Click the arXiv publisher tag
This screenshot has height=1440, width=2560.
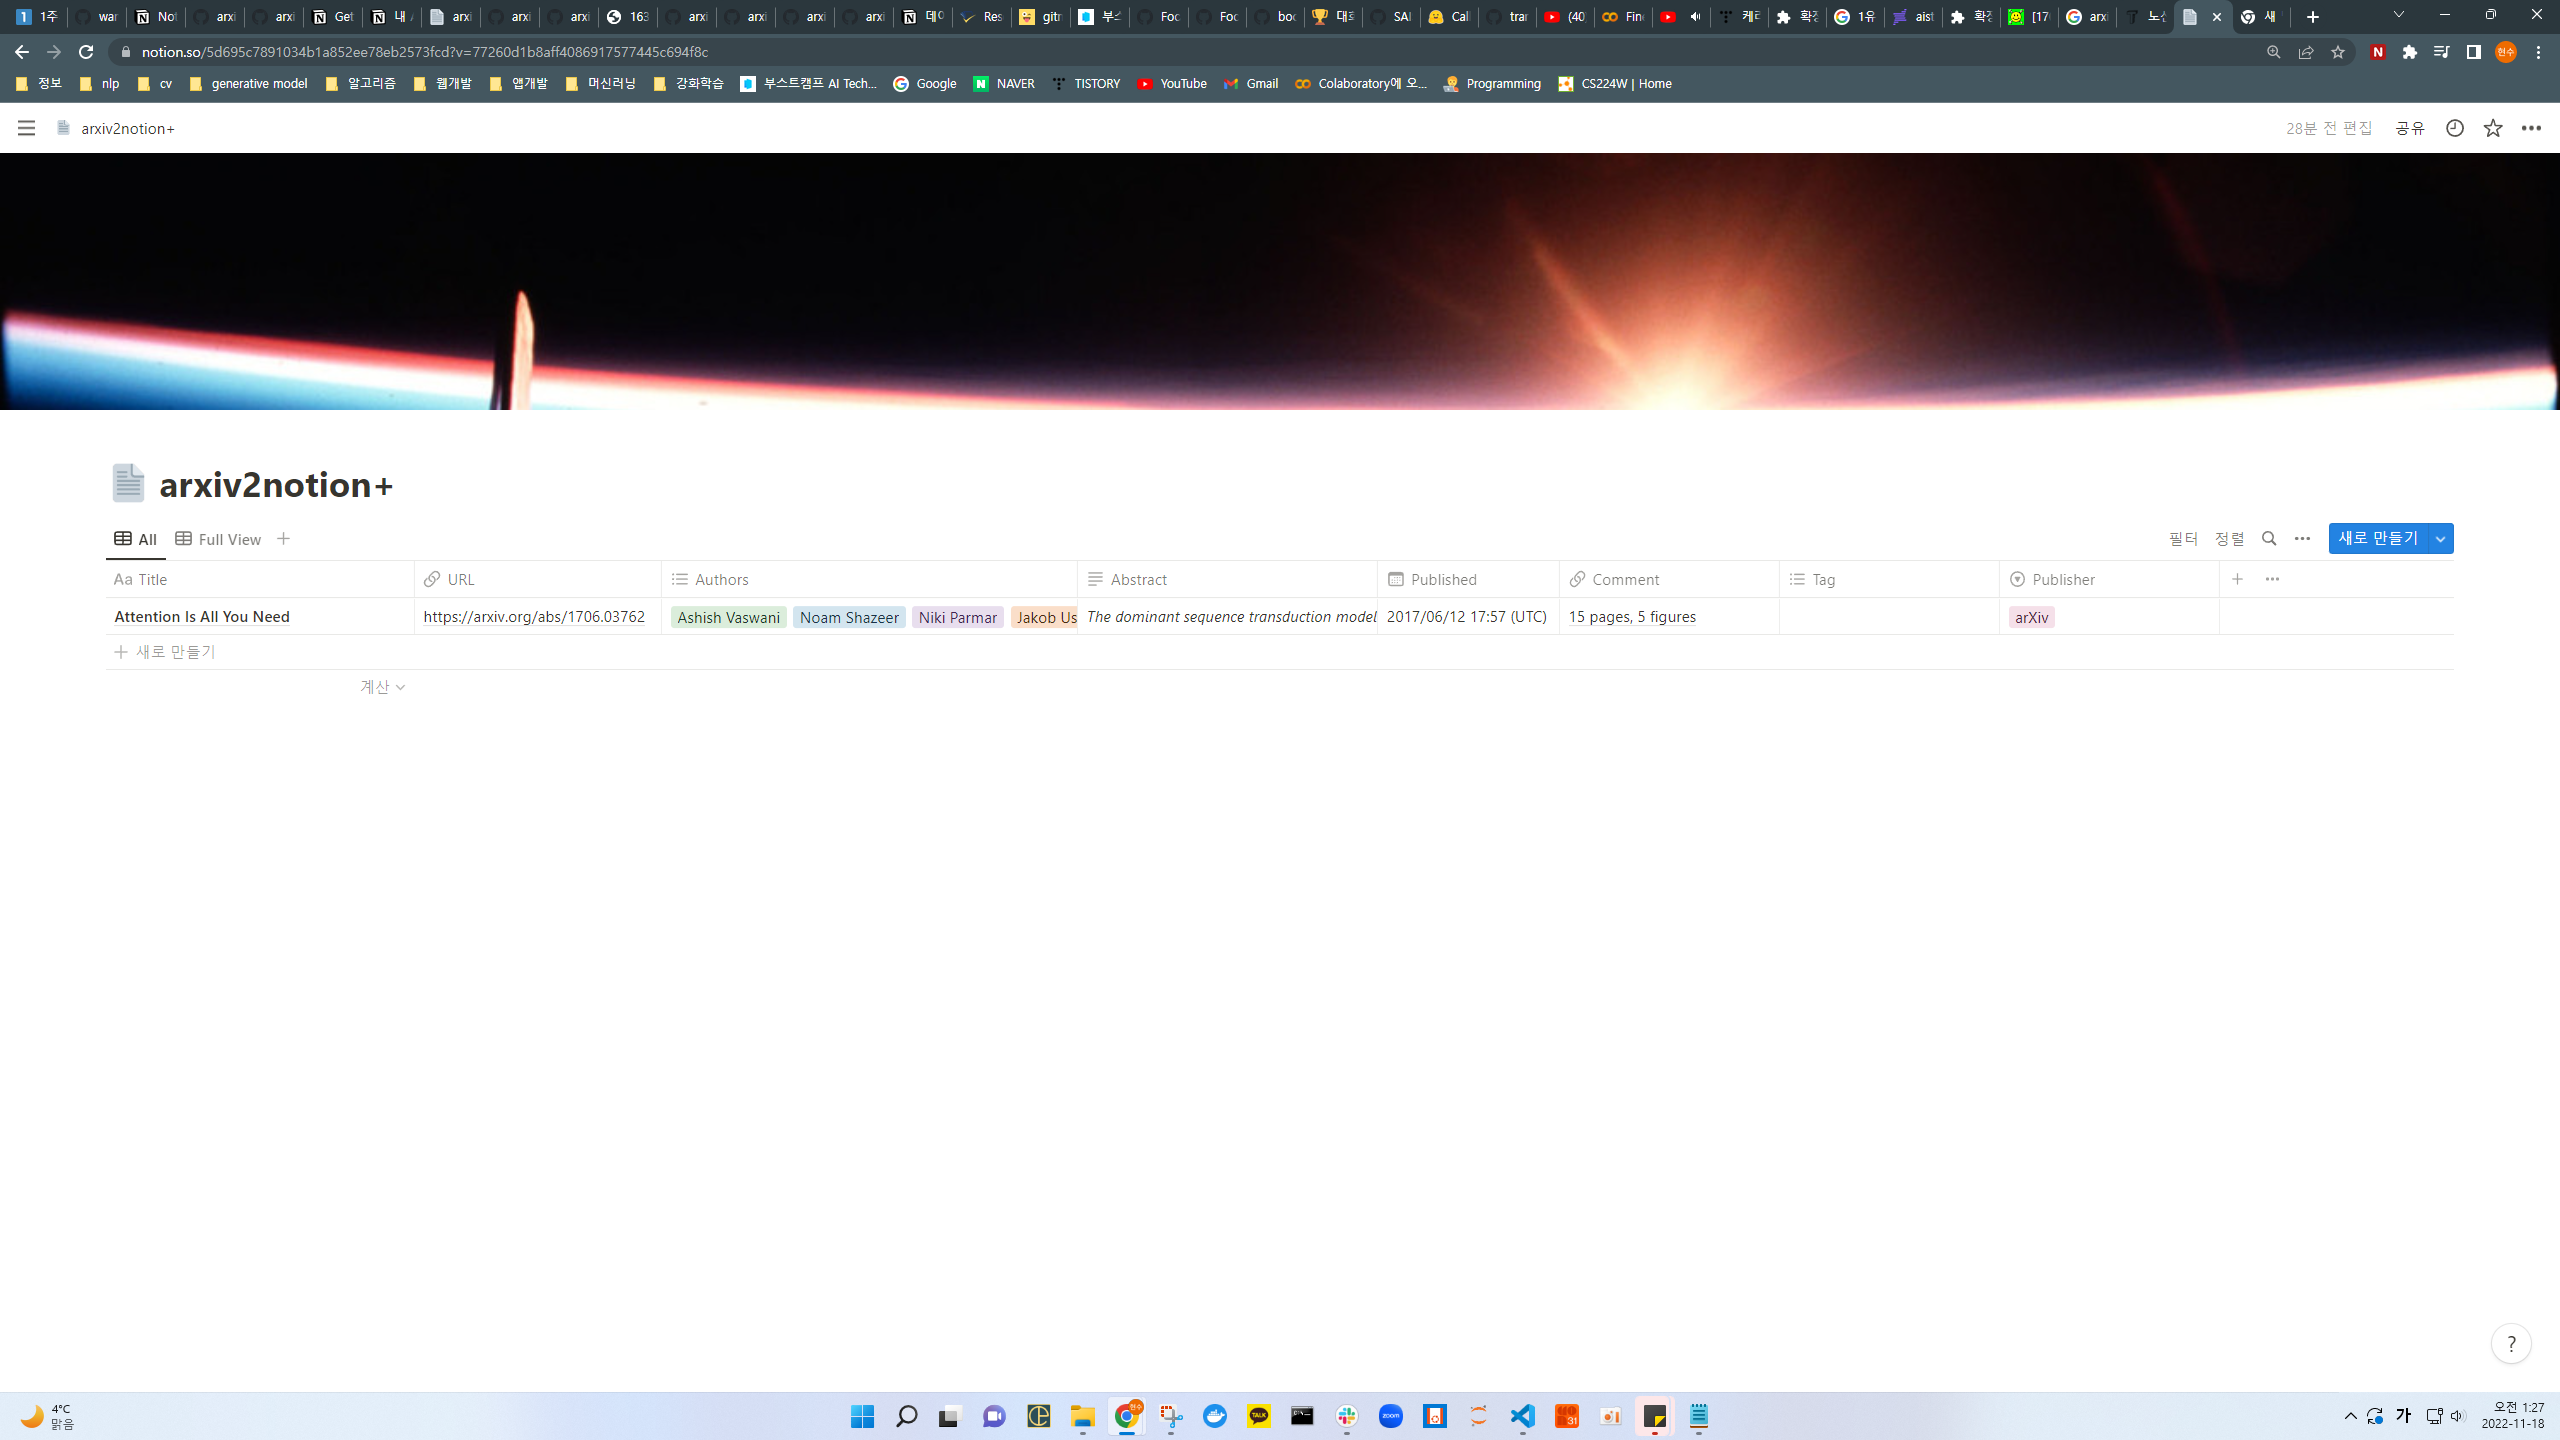pyautogui.click(x=2031, y=617)
